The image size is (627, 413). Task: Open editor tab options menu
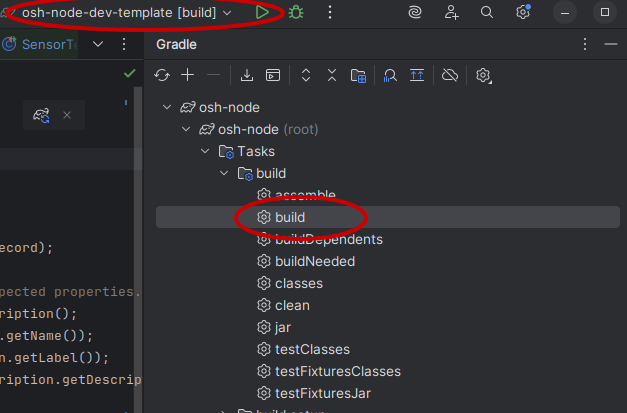tap(124, 44)
